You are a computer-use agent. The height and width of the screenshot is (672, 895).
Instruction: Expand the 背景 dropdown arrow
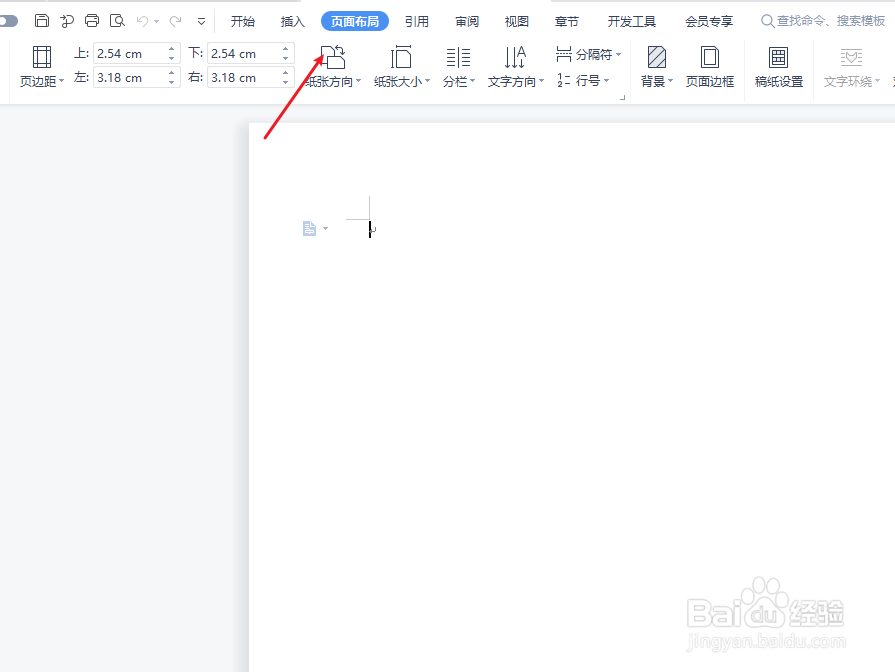tap(671, 81)
